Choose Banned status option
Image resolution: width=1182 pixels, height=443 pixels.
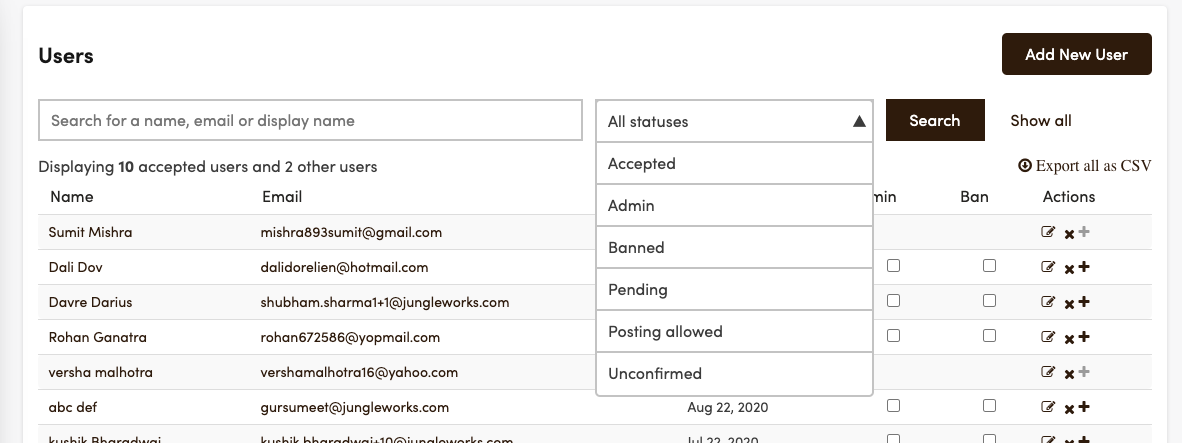734,248
